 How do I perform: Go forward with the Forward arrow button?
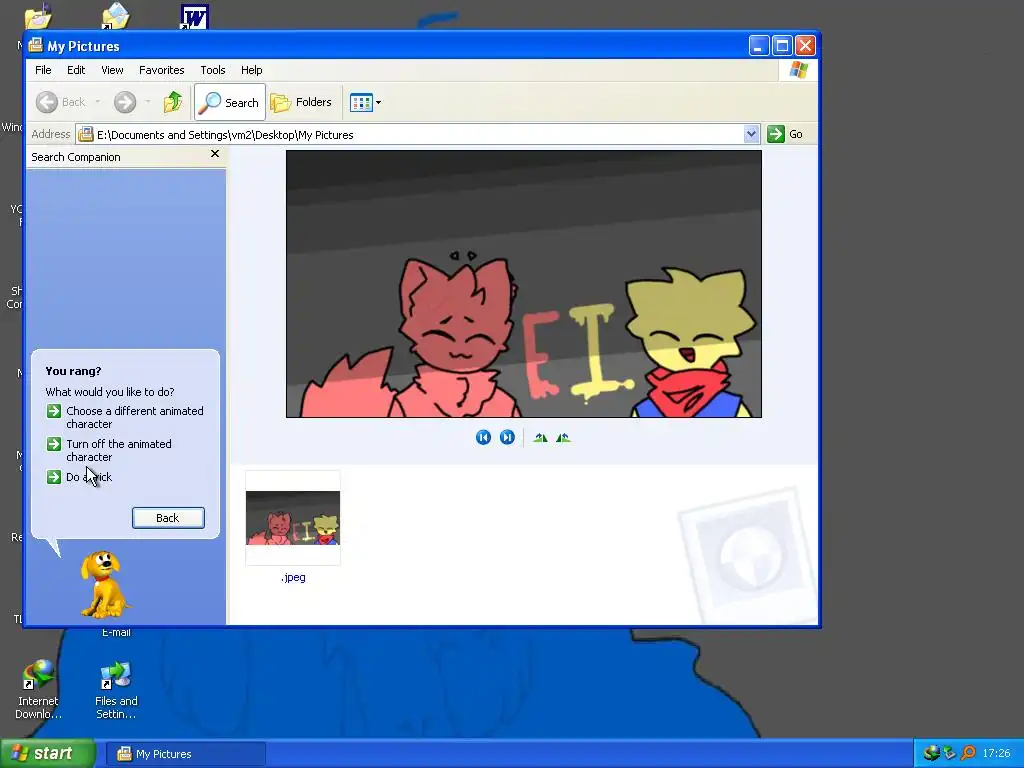tap(125, 102)
